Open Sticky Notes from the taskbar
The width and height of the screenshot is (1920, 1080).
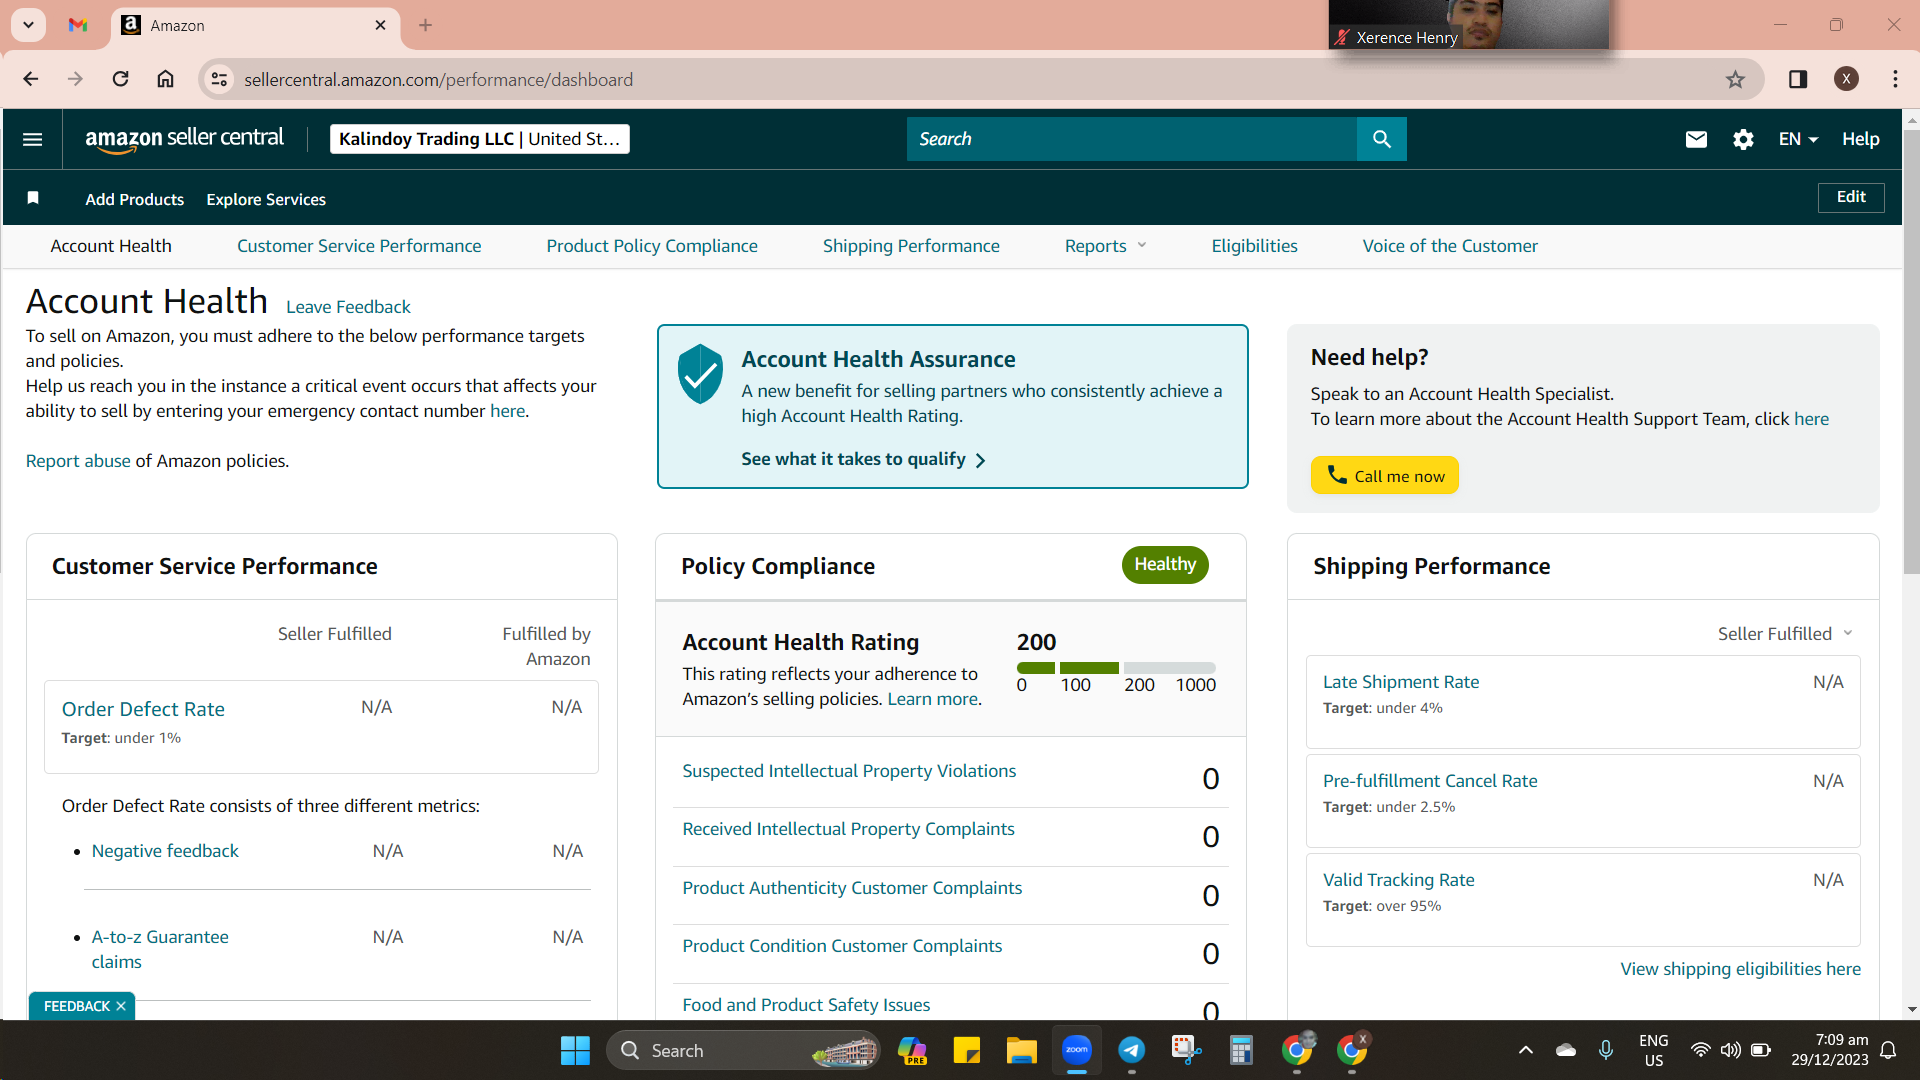[967, 1050]
